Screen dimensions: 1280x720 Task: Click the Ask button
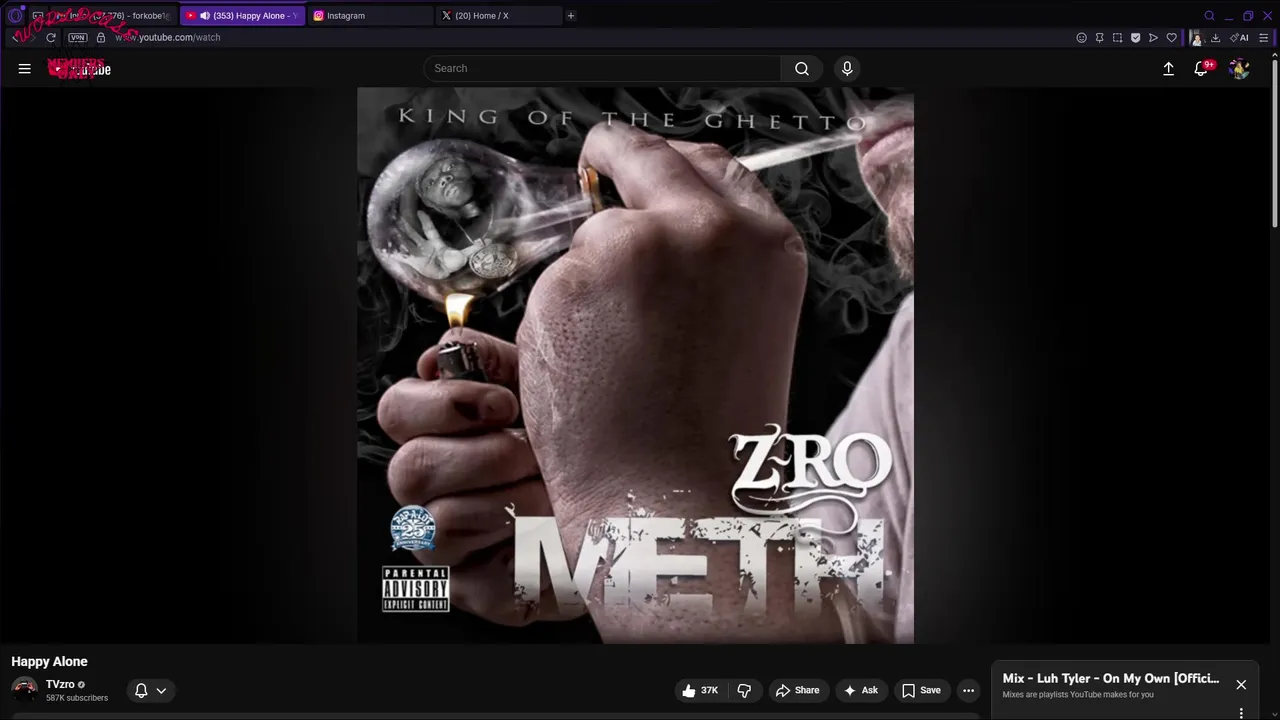pos(860,690)
